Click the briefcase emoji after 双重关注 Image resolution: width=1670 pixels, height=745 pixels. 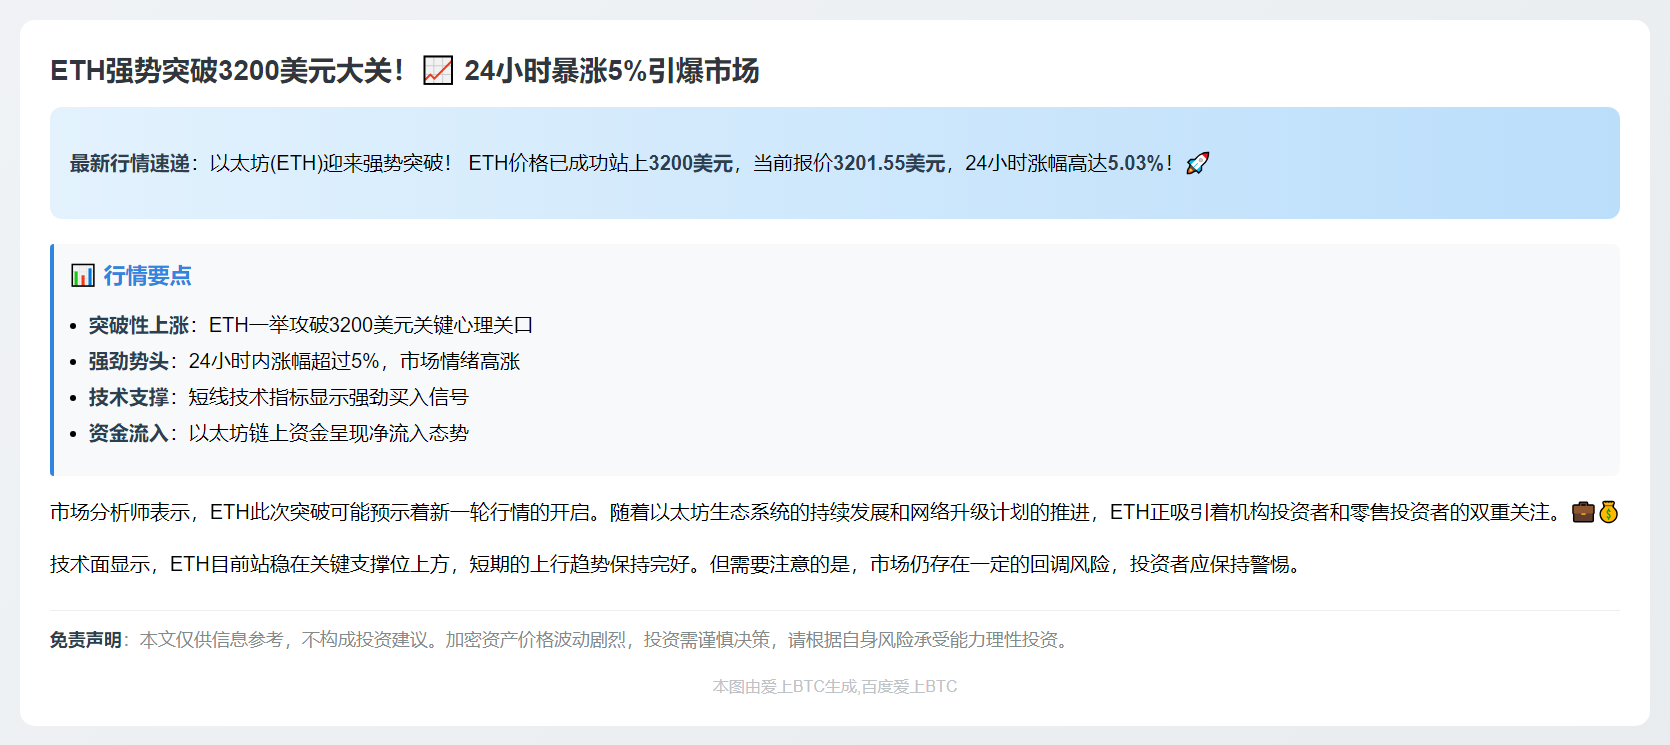point(1583,512)
